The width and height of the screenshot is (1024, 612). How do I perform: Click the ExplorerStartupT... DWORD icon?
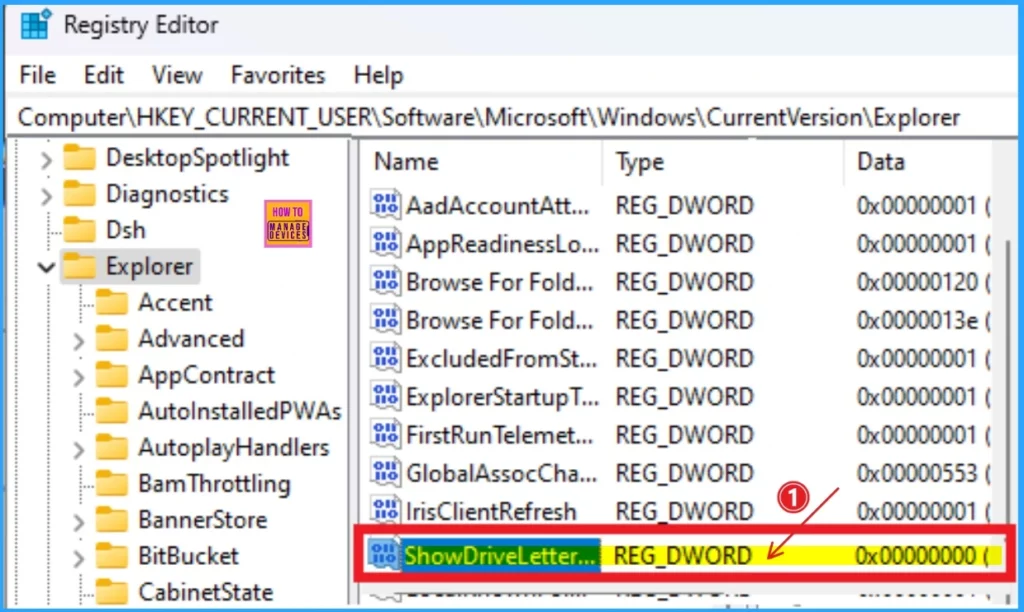tap(385, 396)
